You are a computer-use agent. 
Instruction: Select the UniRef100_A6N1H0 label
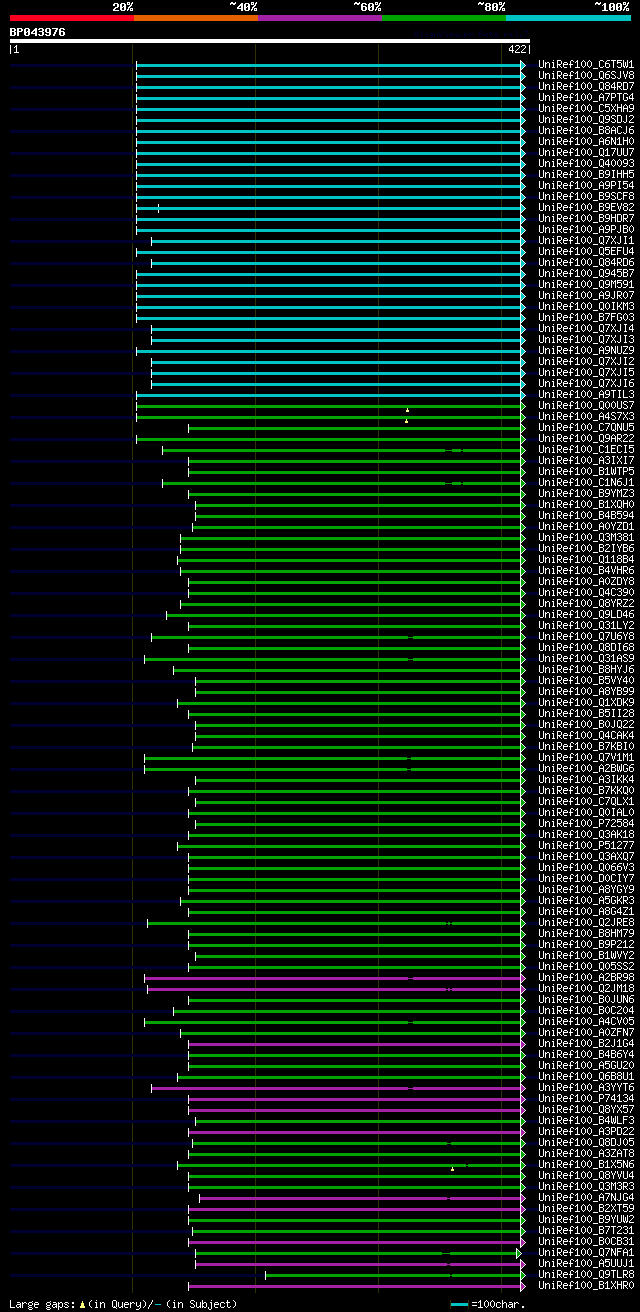tap(586, 141)
